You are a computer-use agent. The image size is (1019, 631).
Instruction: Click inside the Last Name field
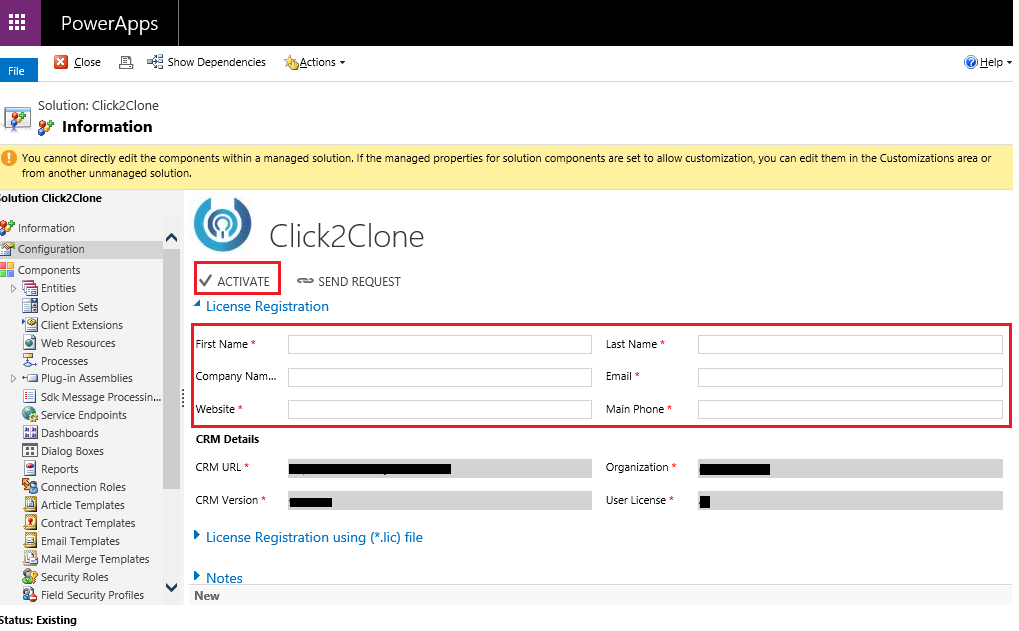pos(850,344)
